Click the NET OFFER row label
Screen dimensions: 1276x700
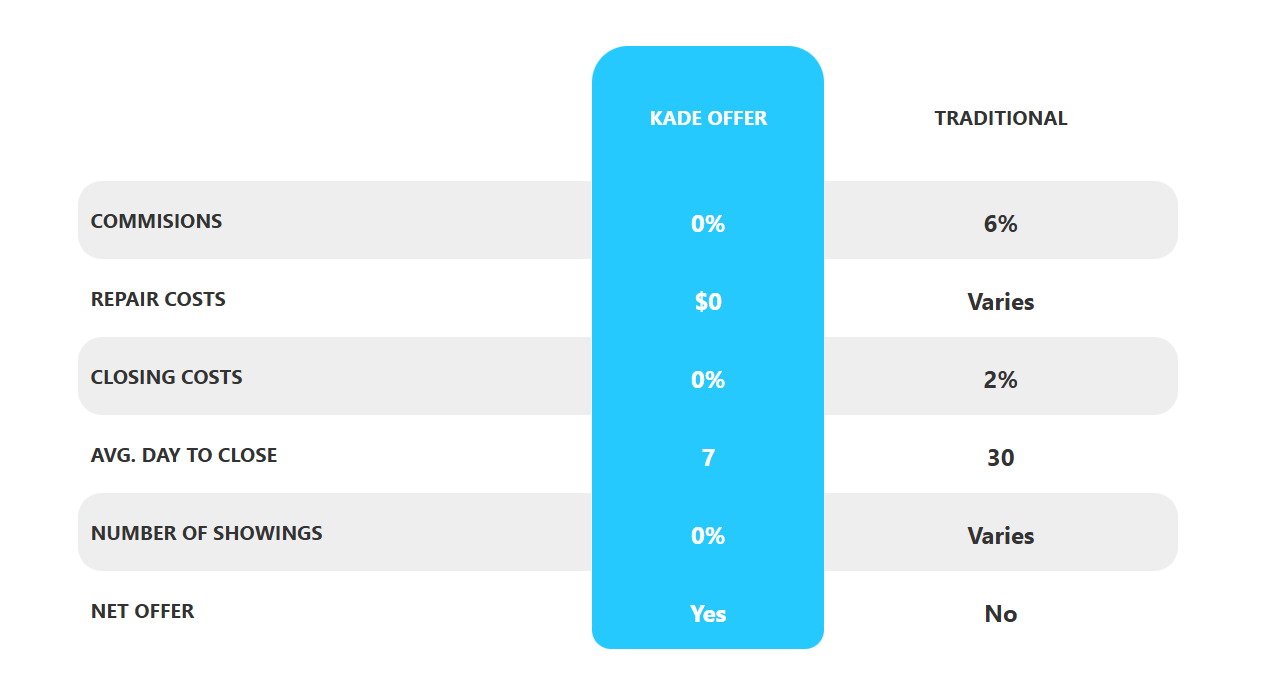[143, 611]
